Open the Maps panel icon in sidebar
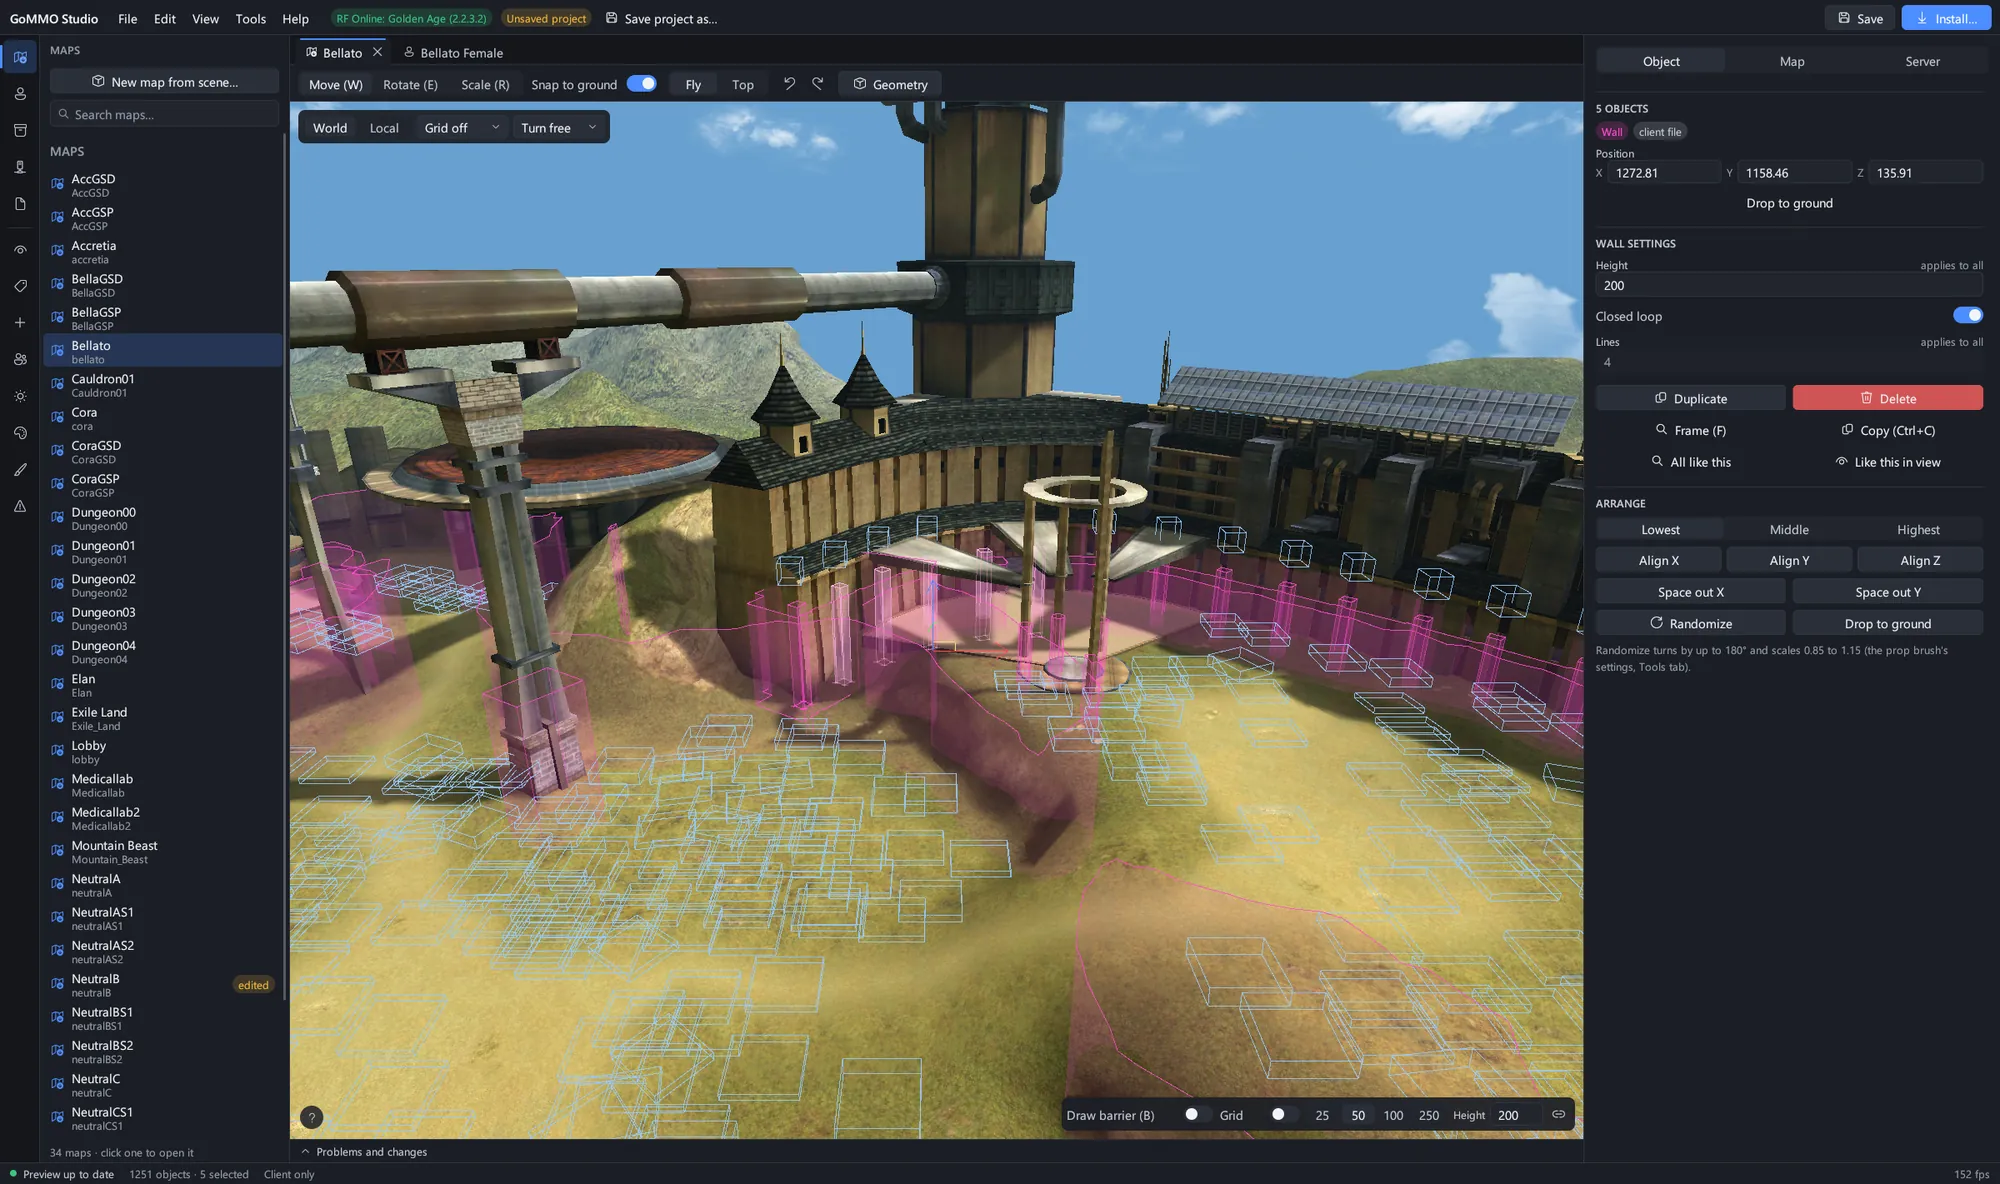 click(x=20, y=57)
